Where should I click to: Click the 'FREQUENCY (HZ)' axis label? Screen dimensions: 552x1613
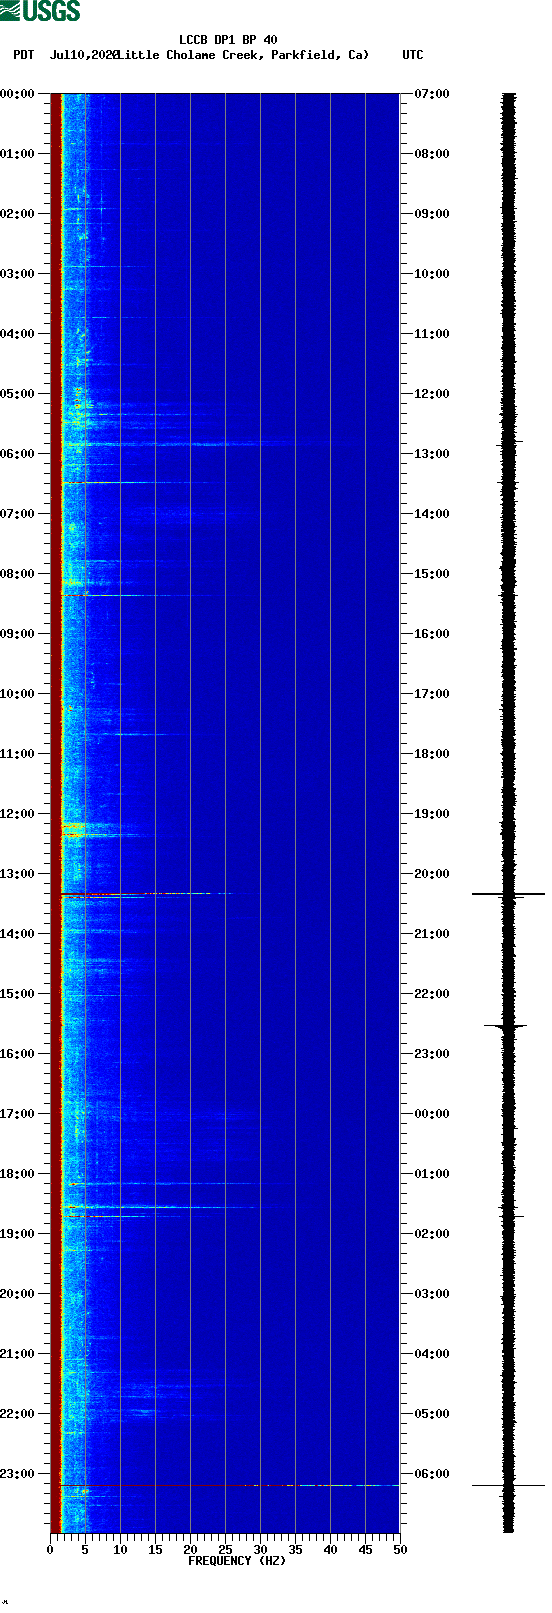coord(237,1561)
